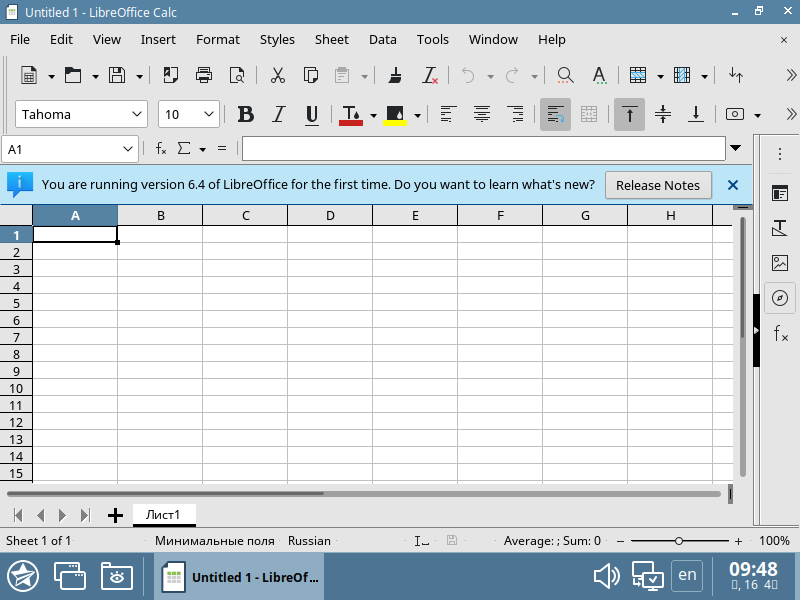Open the Data menu
This screenshot has width=800, height=600.
382,39
